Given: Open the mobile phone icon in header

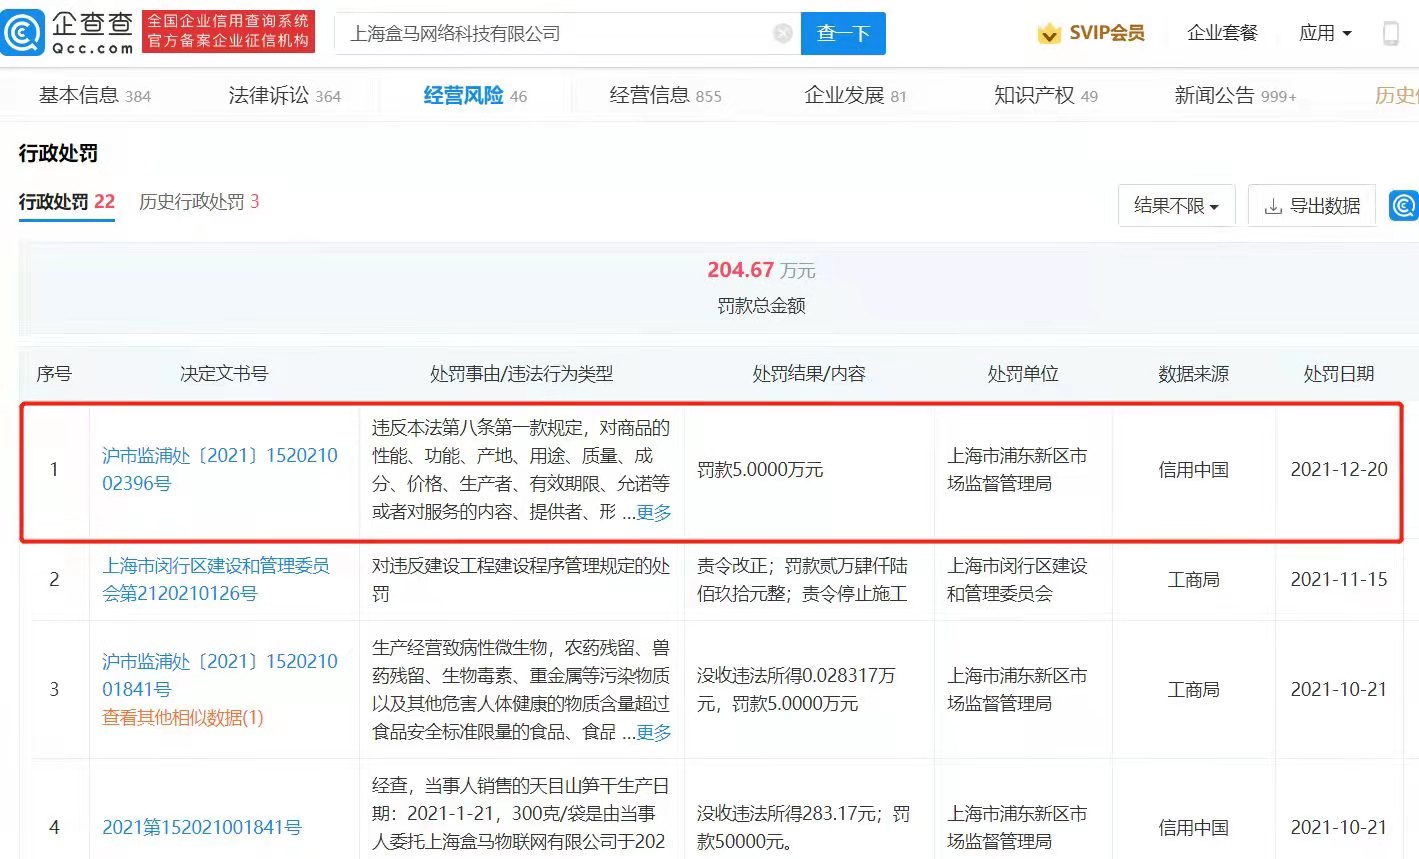Looking at the screenshot, I should [1390, 34].
